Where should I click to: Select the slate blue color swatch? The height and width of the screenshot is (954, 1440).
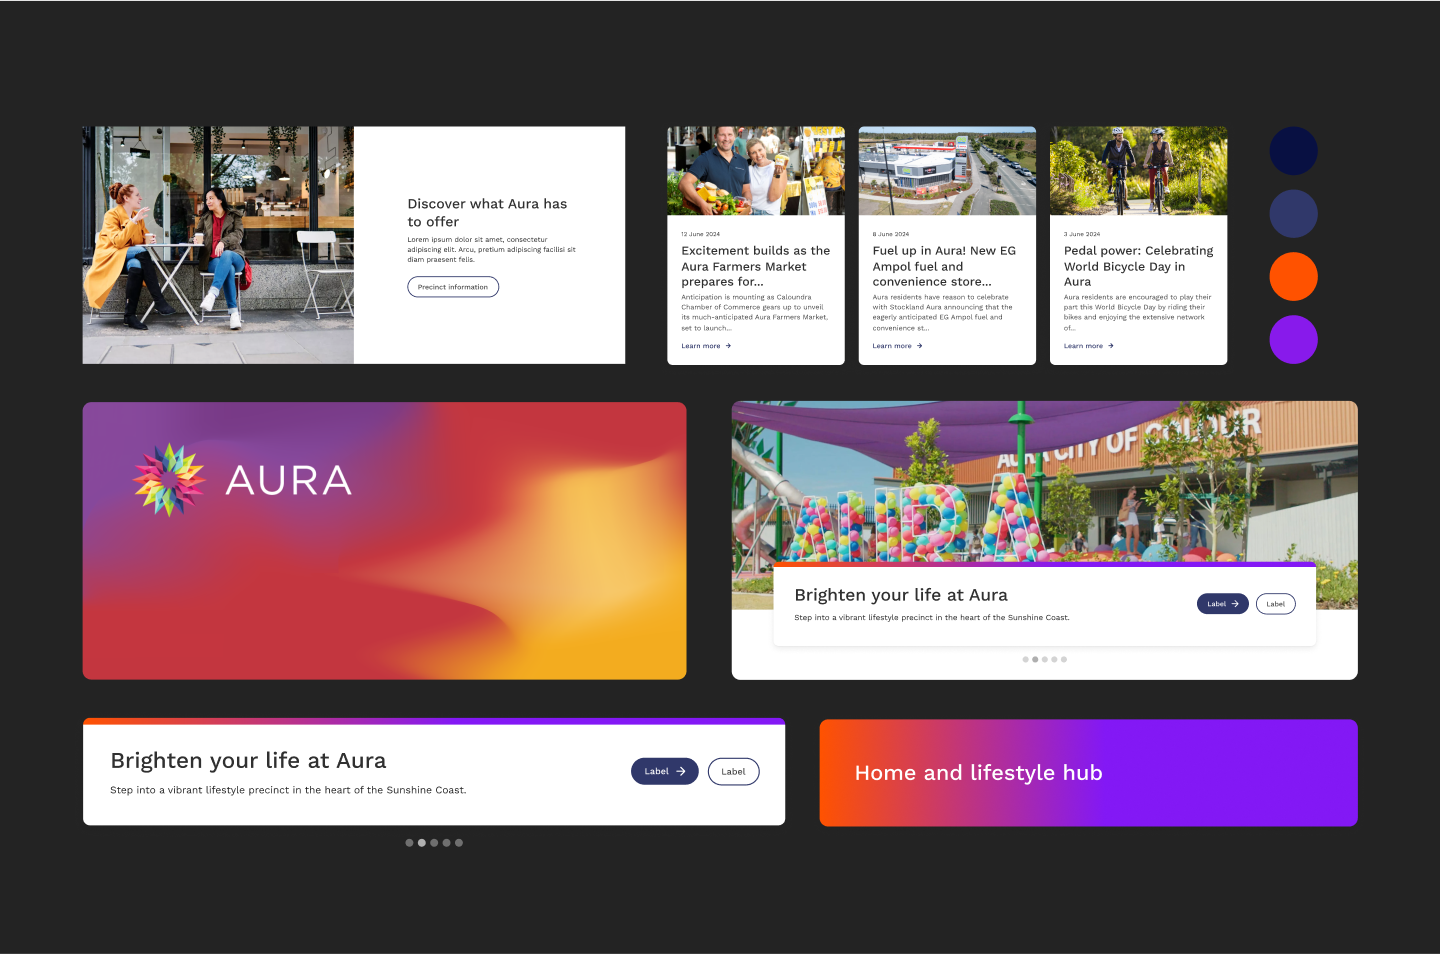pyautogui.click(x=1293, y=214)
